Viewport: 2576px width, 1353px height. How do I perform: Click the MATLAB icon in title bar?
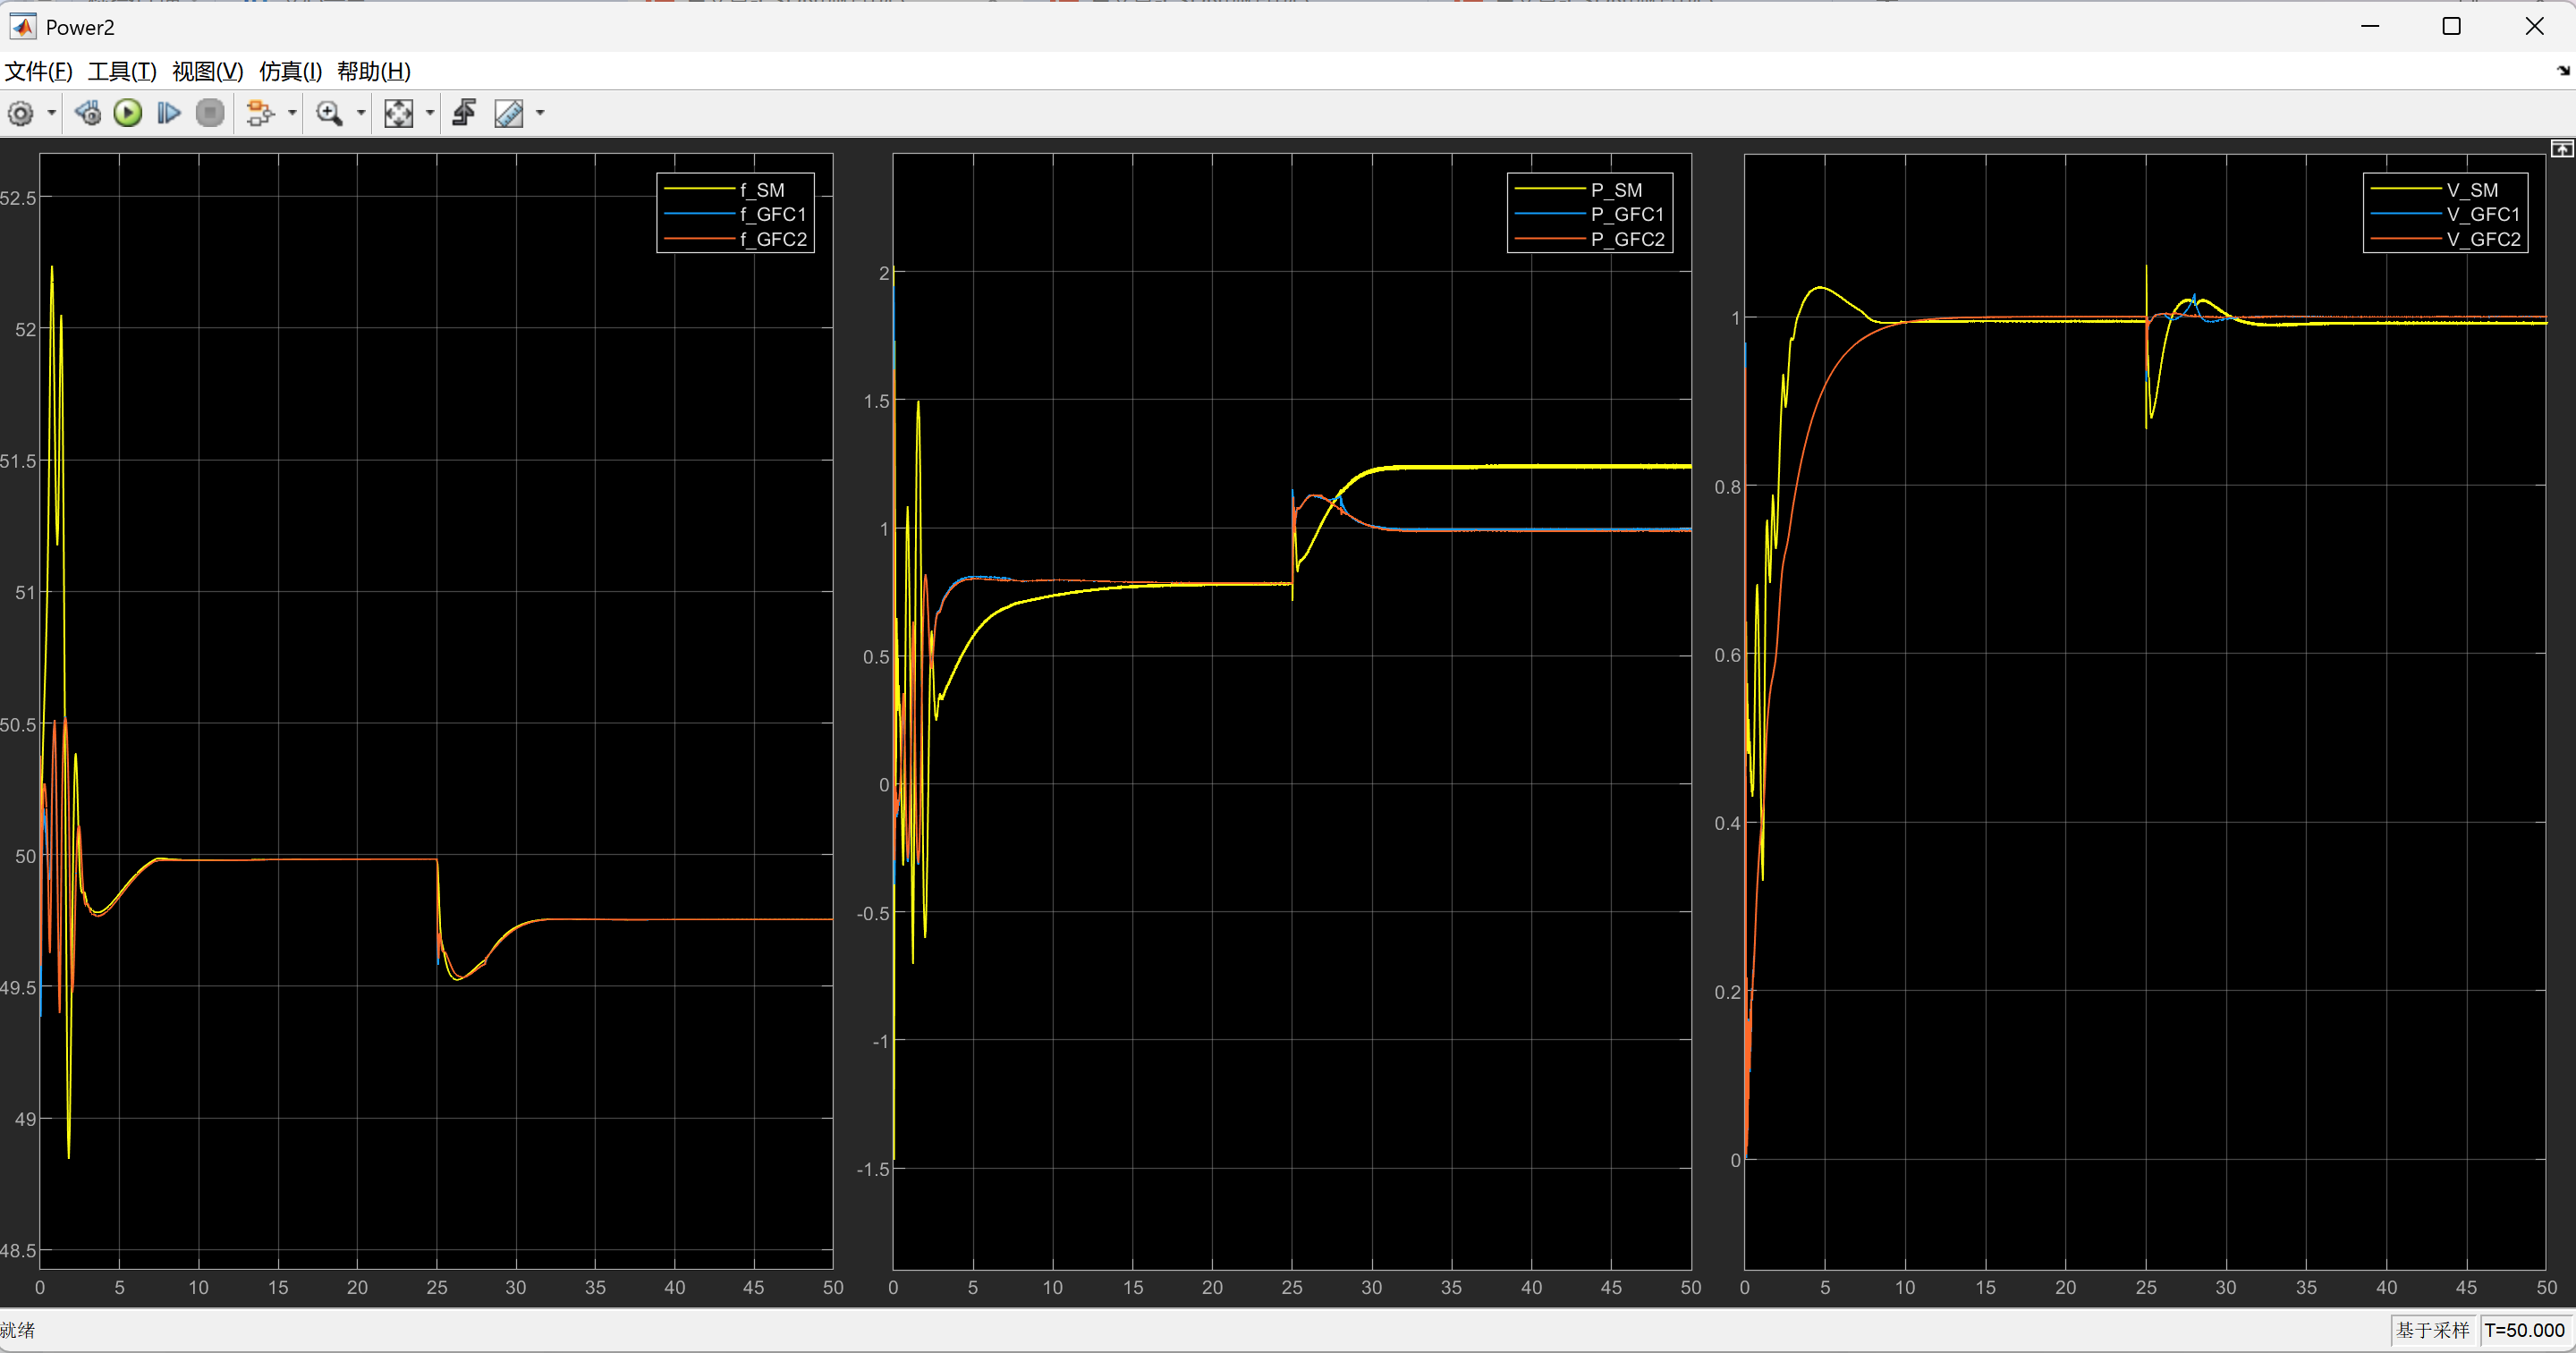pyautogui.click(x=22, y=26)
